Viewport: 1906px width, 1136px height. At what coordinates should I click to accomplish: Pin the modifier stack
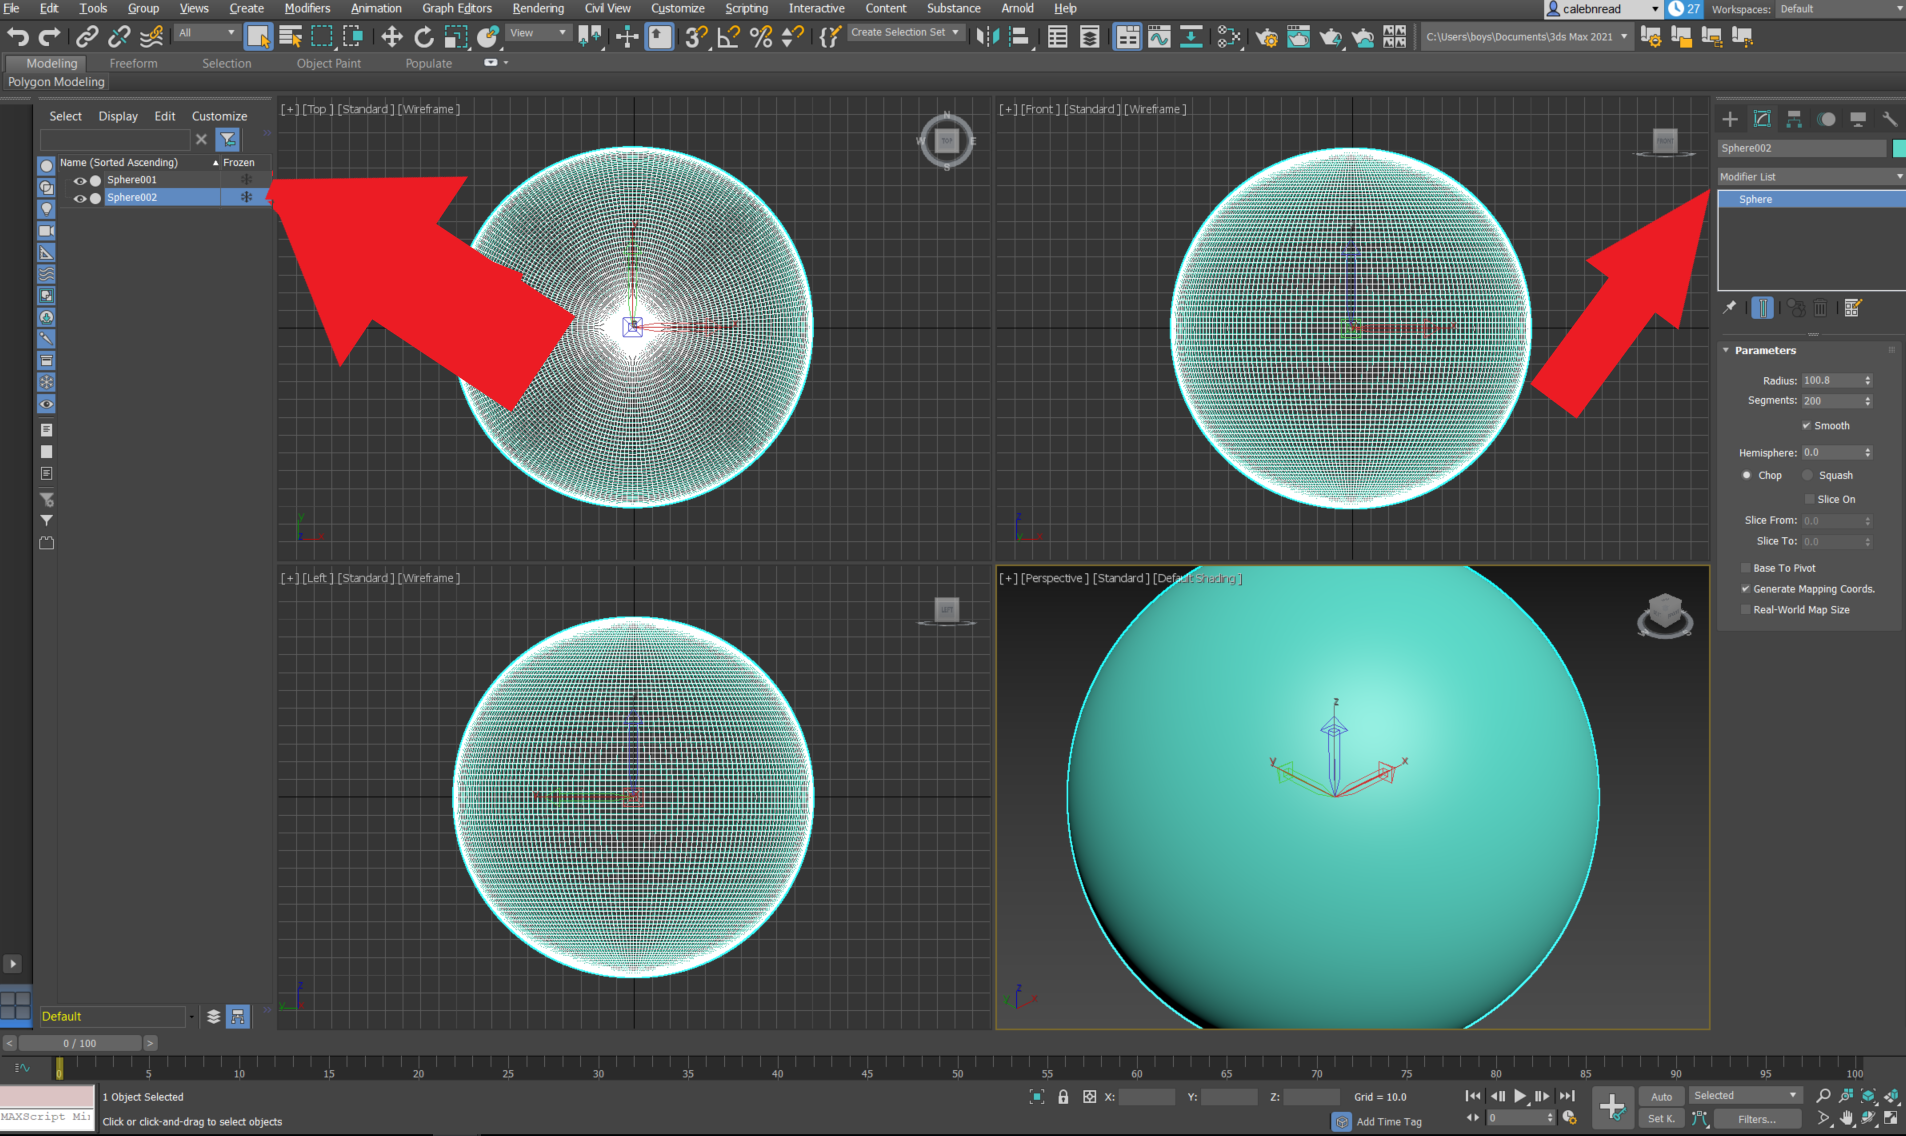1730,308
